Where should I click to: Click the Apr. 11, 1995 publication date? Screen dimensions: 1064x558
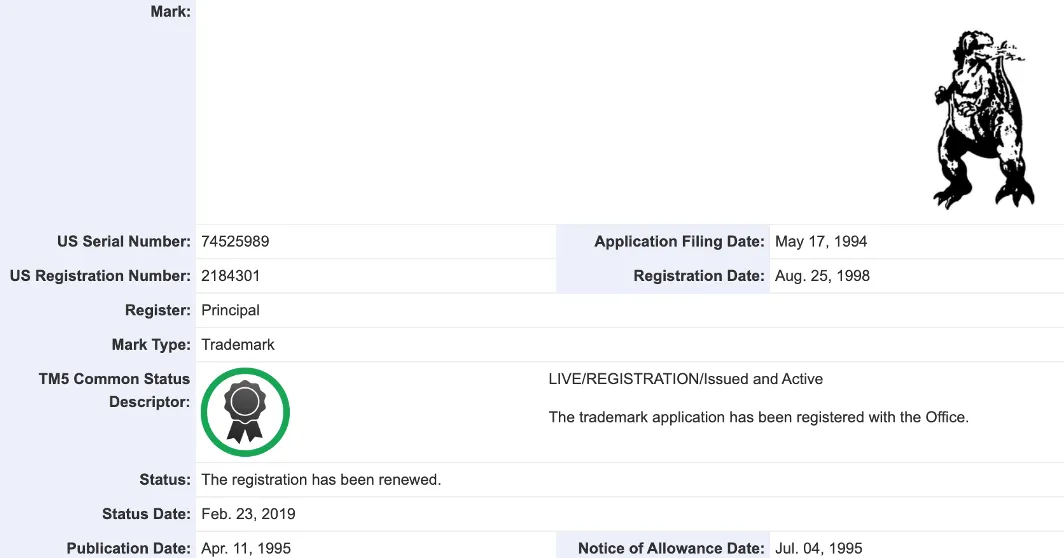tap(246, 548)
